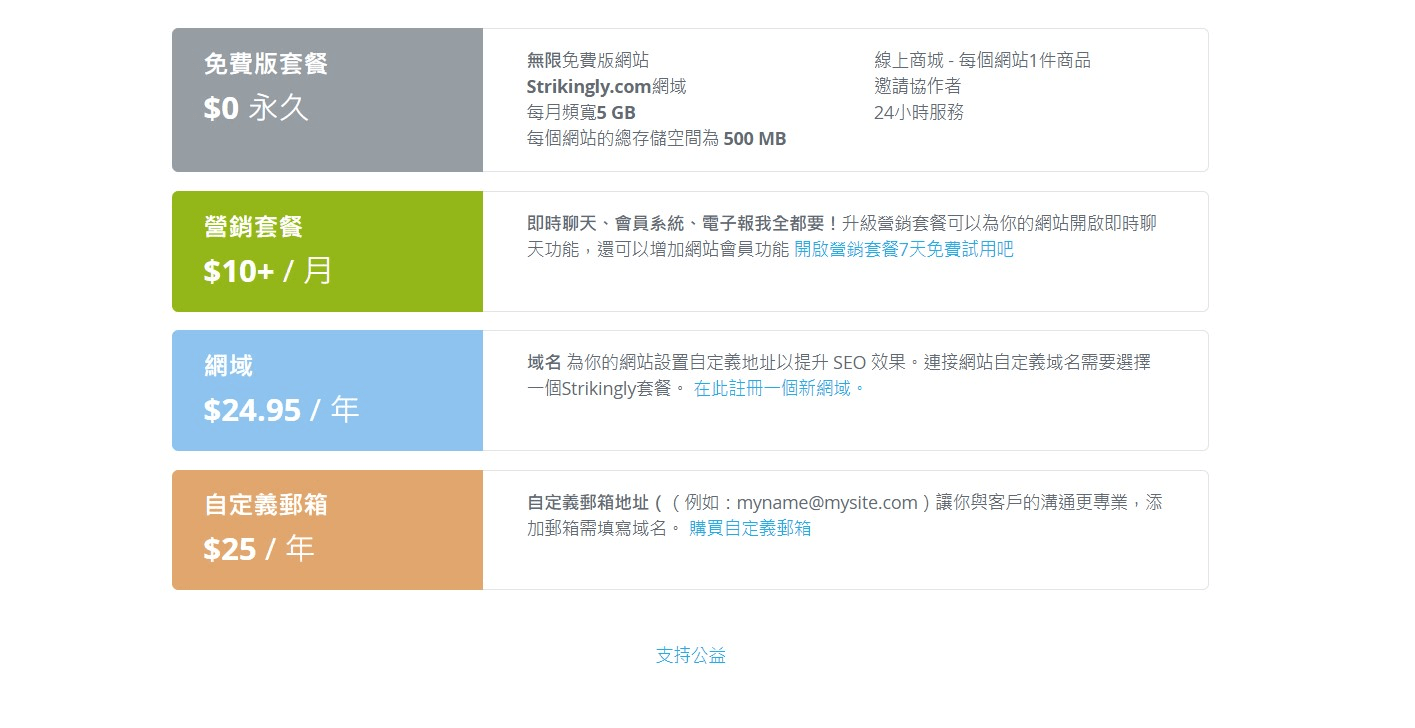
Task: Click the 自定義郵箱 heading in the orange panel
Action: tap(265, 505)
